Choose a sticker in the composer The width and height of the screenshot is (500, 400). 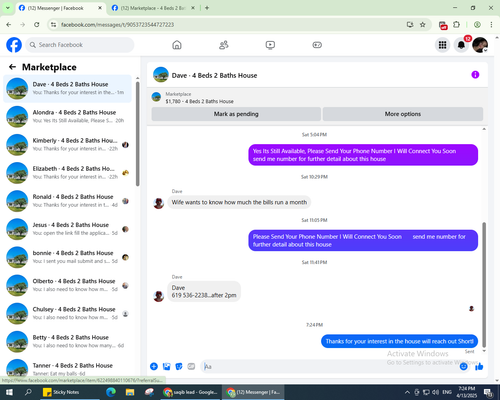tap(179, 367)
